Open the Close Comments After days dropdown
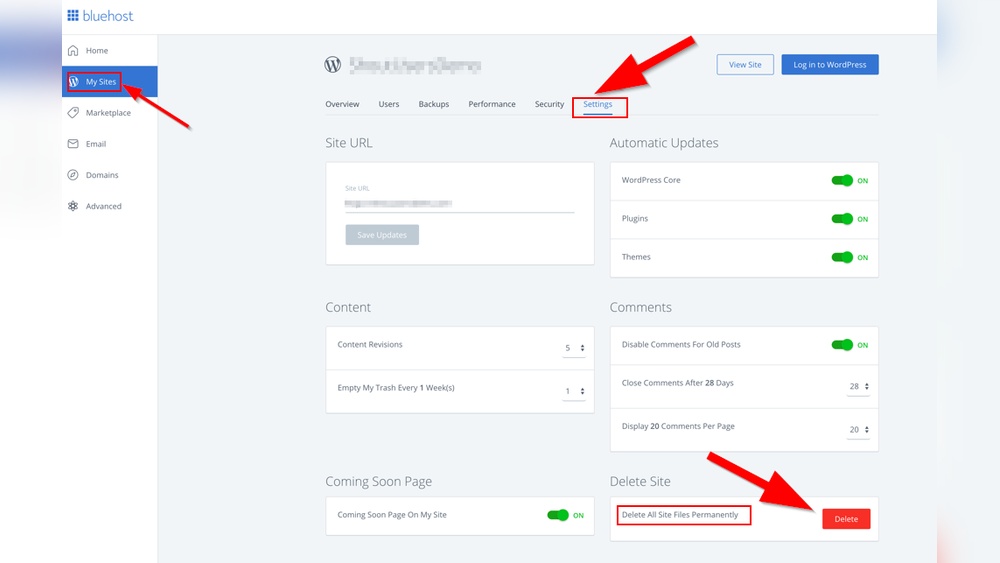The image size is (1000, 563). [858, 386]
